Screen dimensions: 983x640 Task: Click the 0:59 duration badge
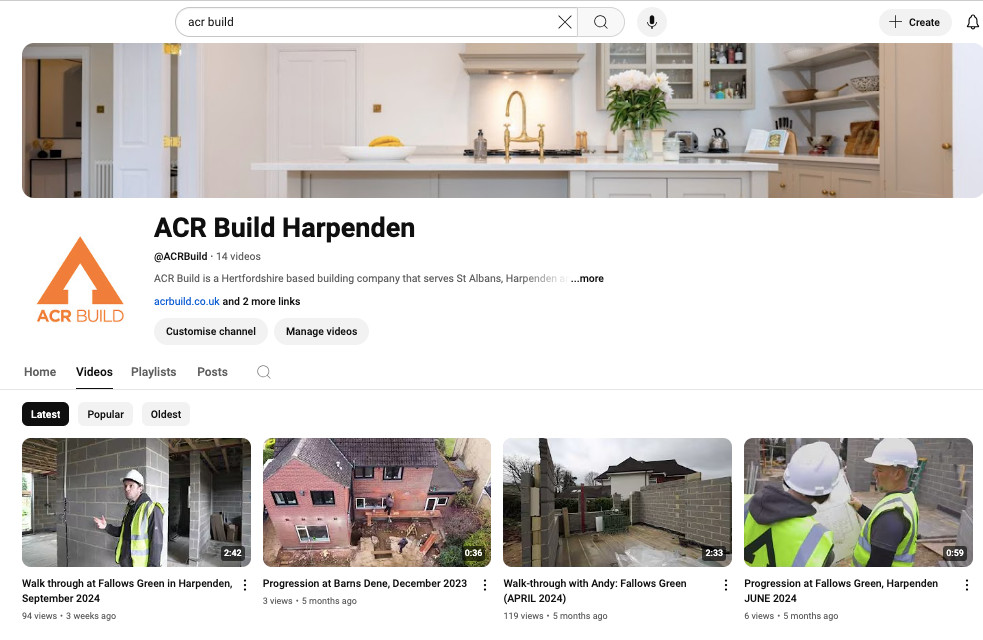[x=955, y=553]
